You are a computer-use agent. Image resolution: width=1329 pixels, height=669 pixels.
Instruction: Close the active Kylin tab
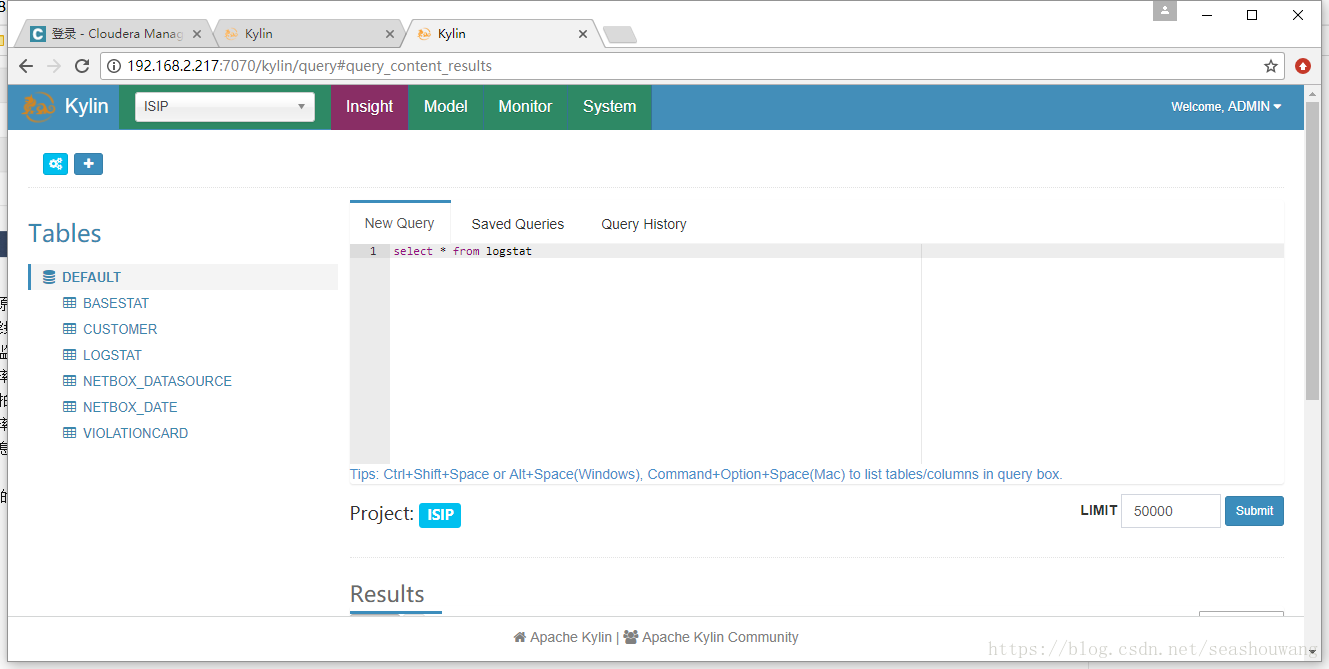583,34
